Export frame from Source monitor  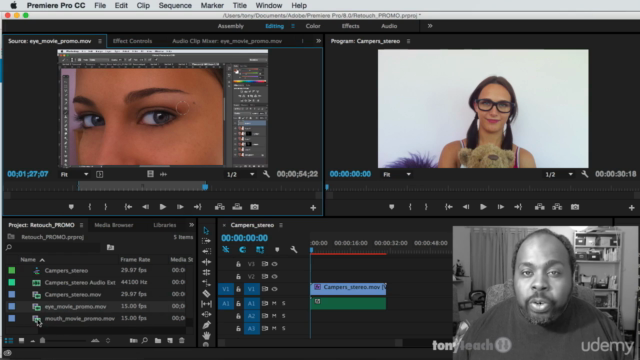click(254, 207)
